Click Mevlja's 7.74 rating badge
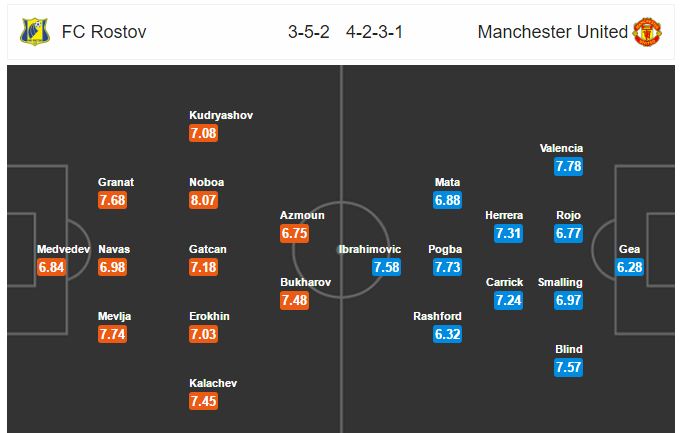The width and height of the screenshot is (682, 433). pos(113,334)
